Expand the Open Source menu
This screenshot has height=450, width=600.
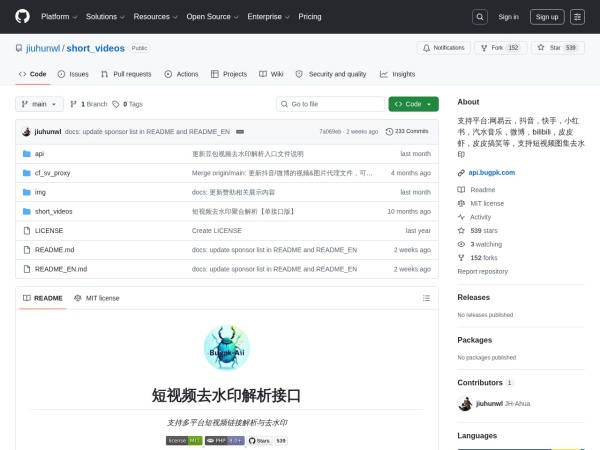pos(212,16)
